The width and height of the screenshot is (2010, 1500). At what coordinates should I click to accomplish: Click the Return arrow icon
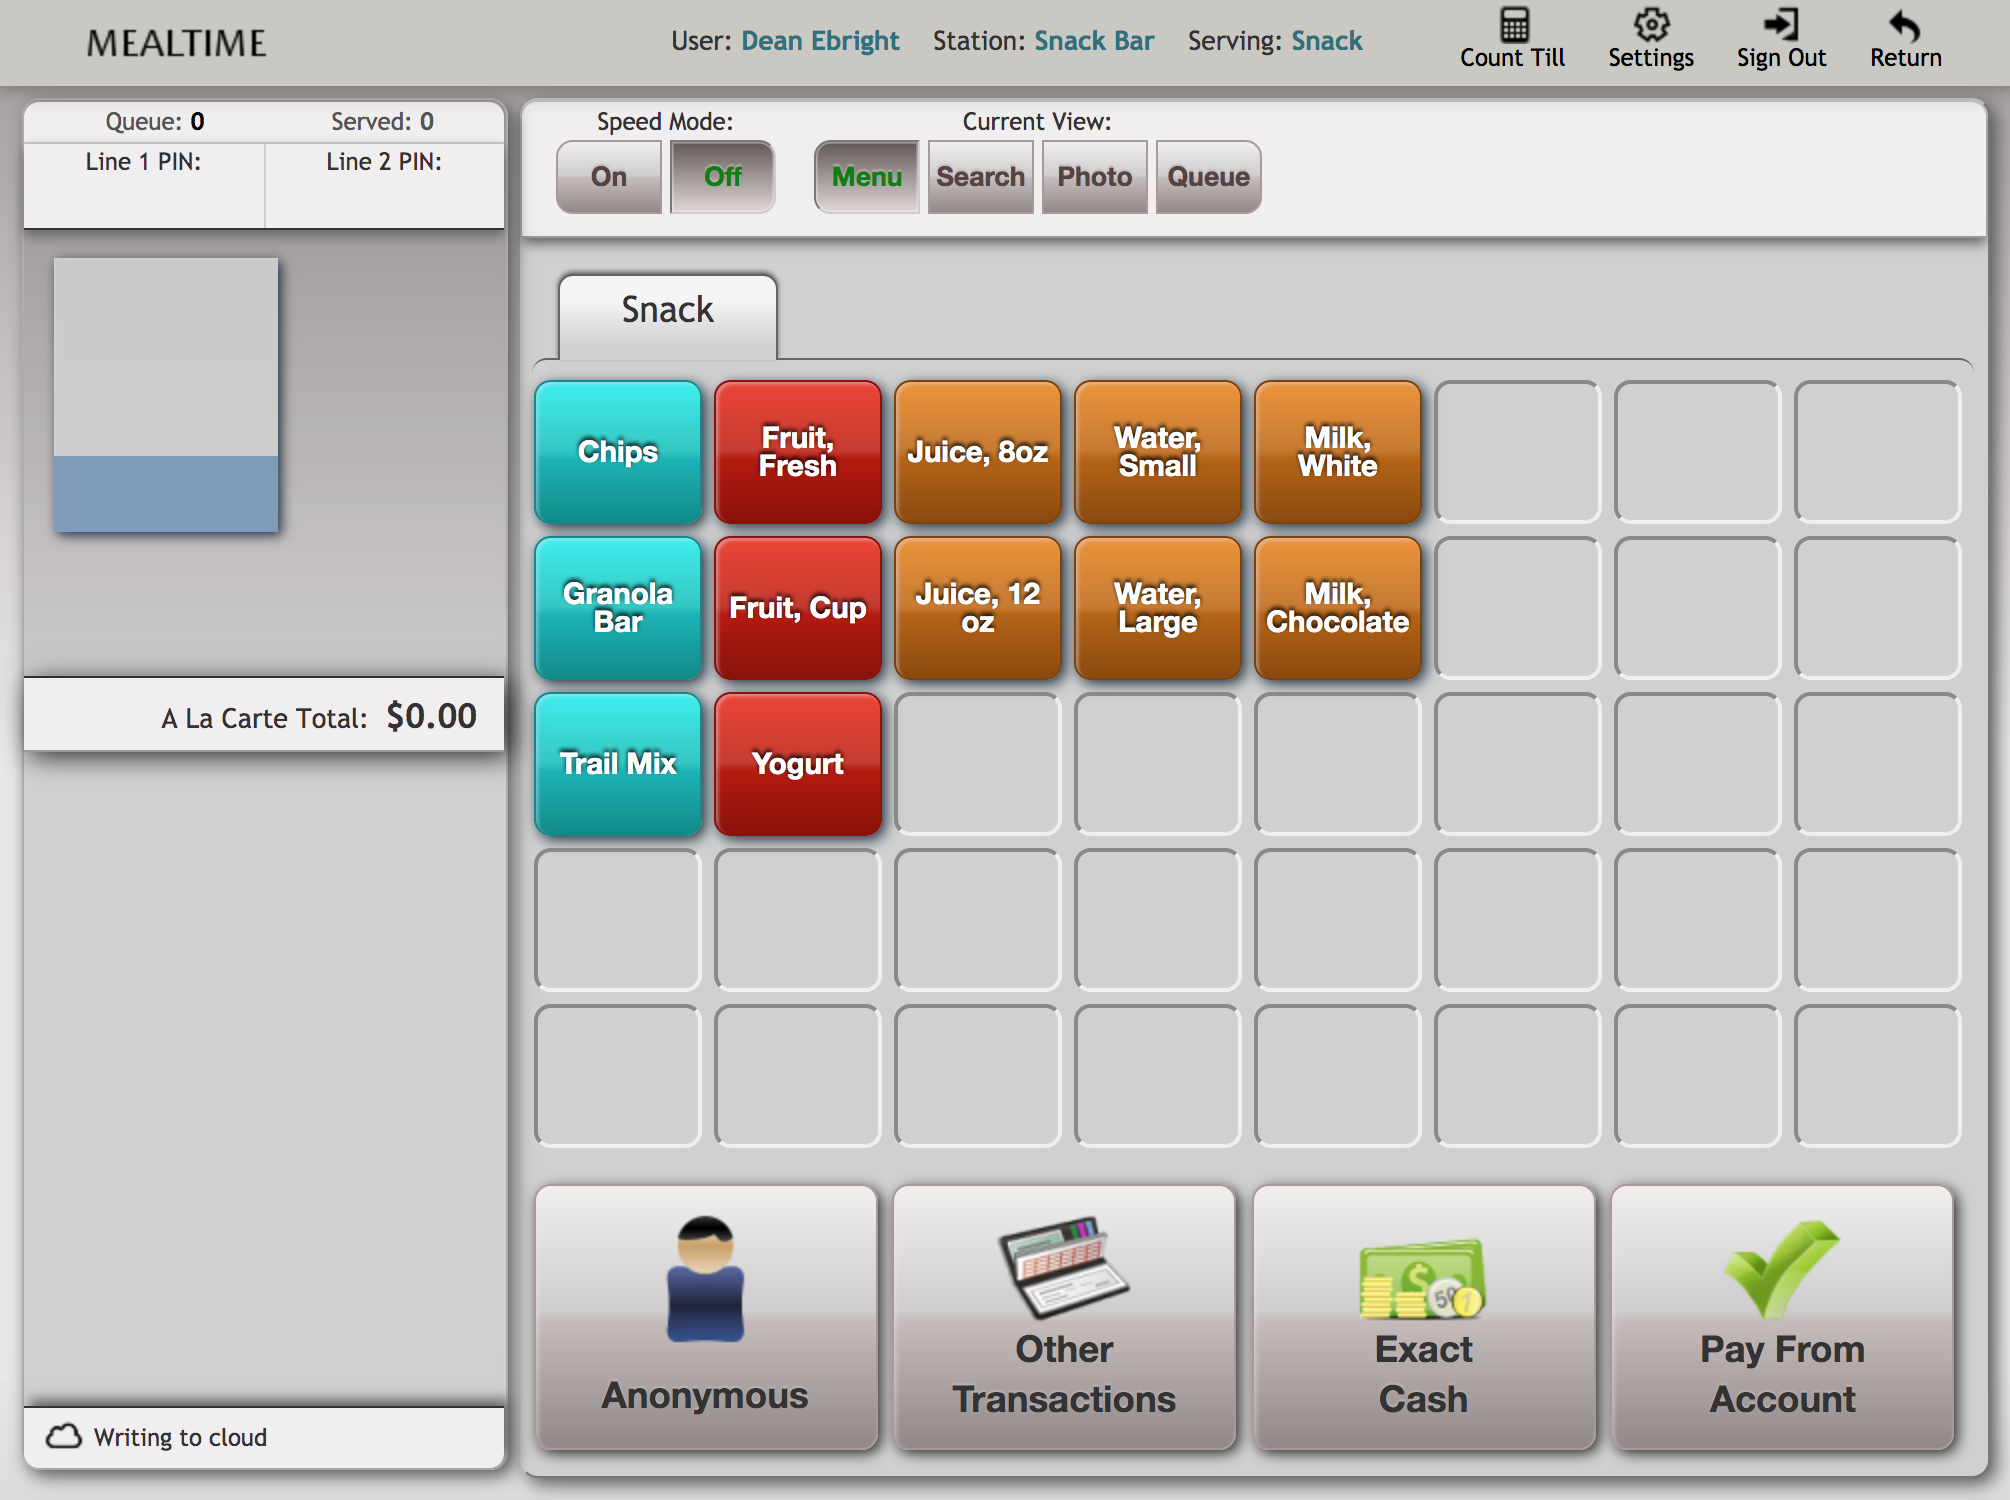pyautogui.click(x=1905, y=26)
